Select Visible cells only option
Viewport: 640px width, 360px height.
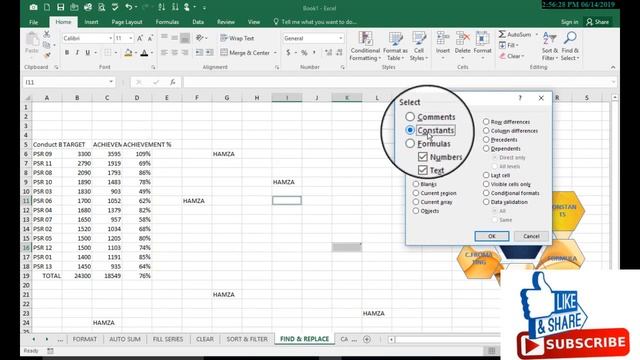pyautogui.click(x=486, y=184)
